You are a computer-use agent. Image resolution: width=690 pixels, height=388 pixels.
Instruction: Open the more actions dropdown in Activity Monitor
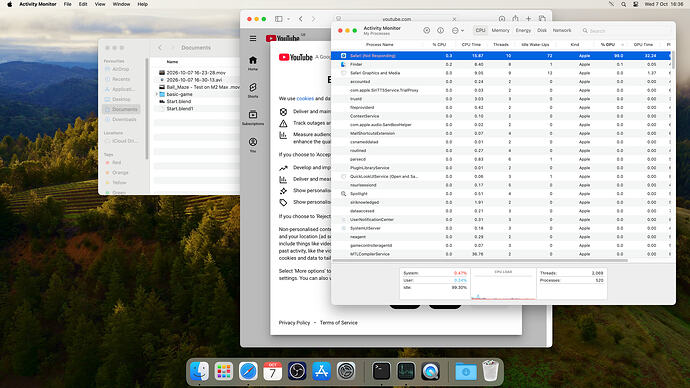[458, 30]
